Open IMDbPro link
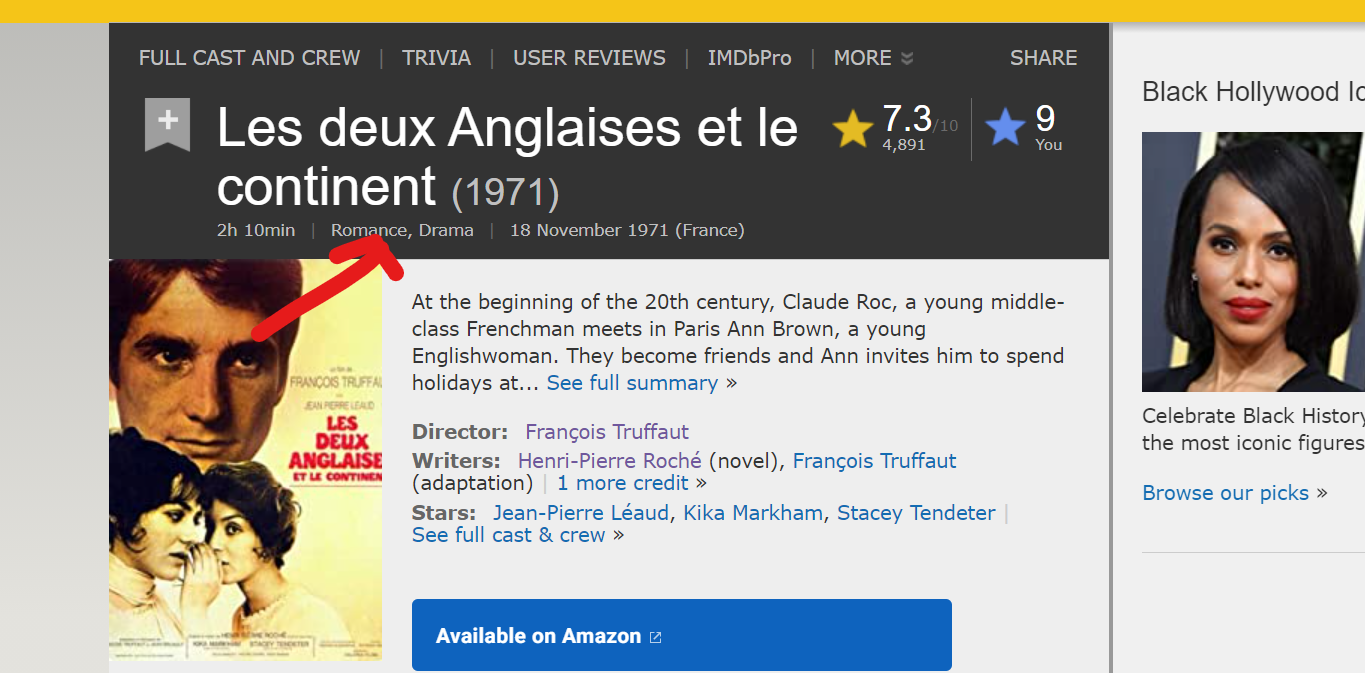 pos(749,58)
